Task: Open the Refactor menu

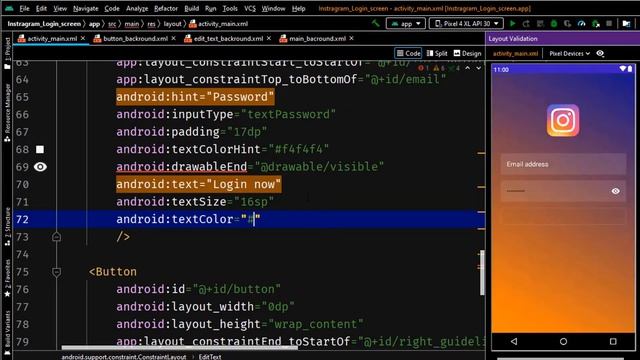Action: pos(166,8)
